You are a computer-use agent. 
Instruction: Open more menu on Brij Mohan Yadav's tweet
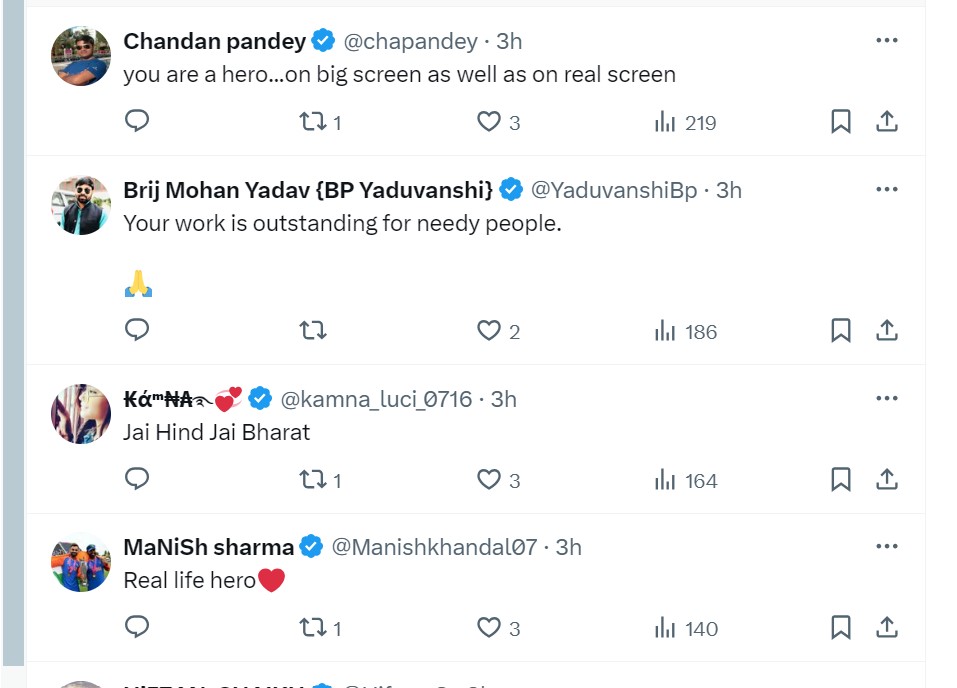pos(886,190)
